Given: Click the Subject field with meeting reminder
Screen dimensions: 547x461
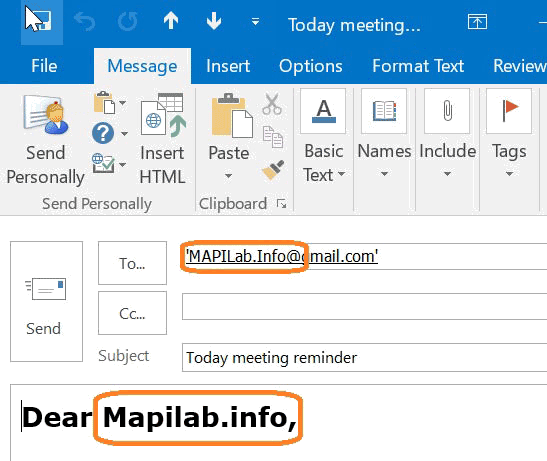Looking at the screenshot, I should pyautogui.click(x=364, y=358).
